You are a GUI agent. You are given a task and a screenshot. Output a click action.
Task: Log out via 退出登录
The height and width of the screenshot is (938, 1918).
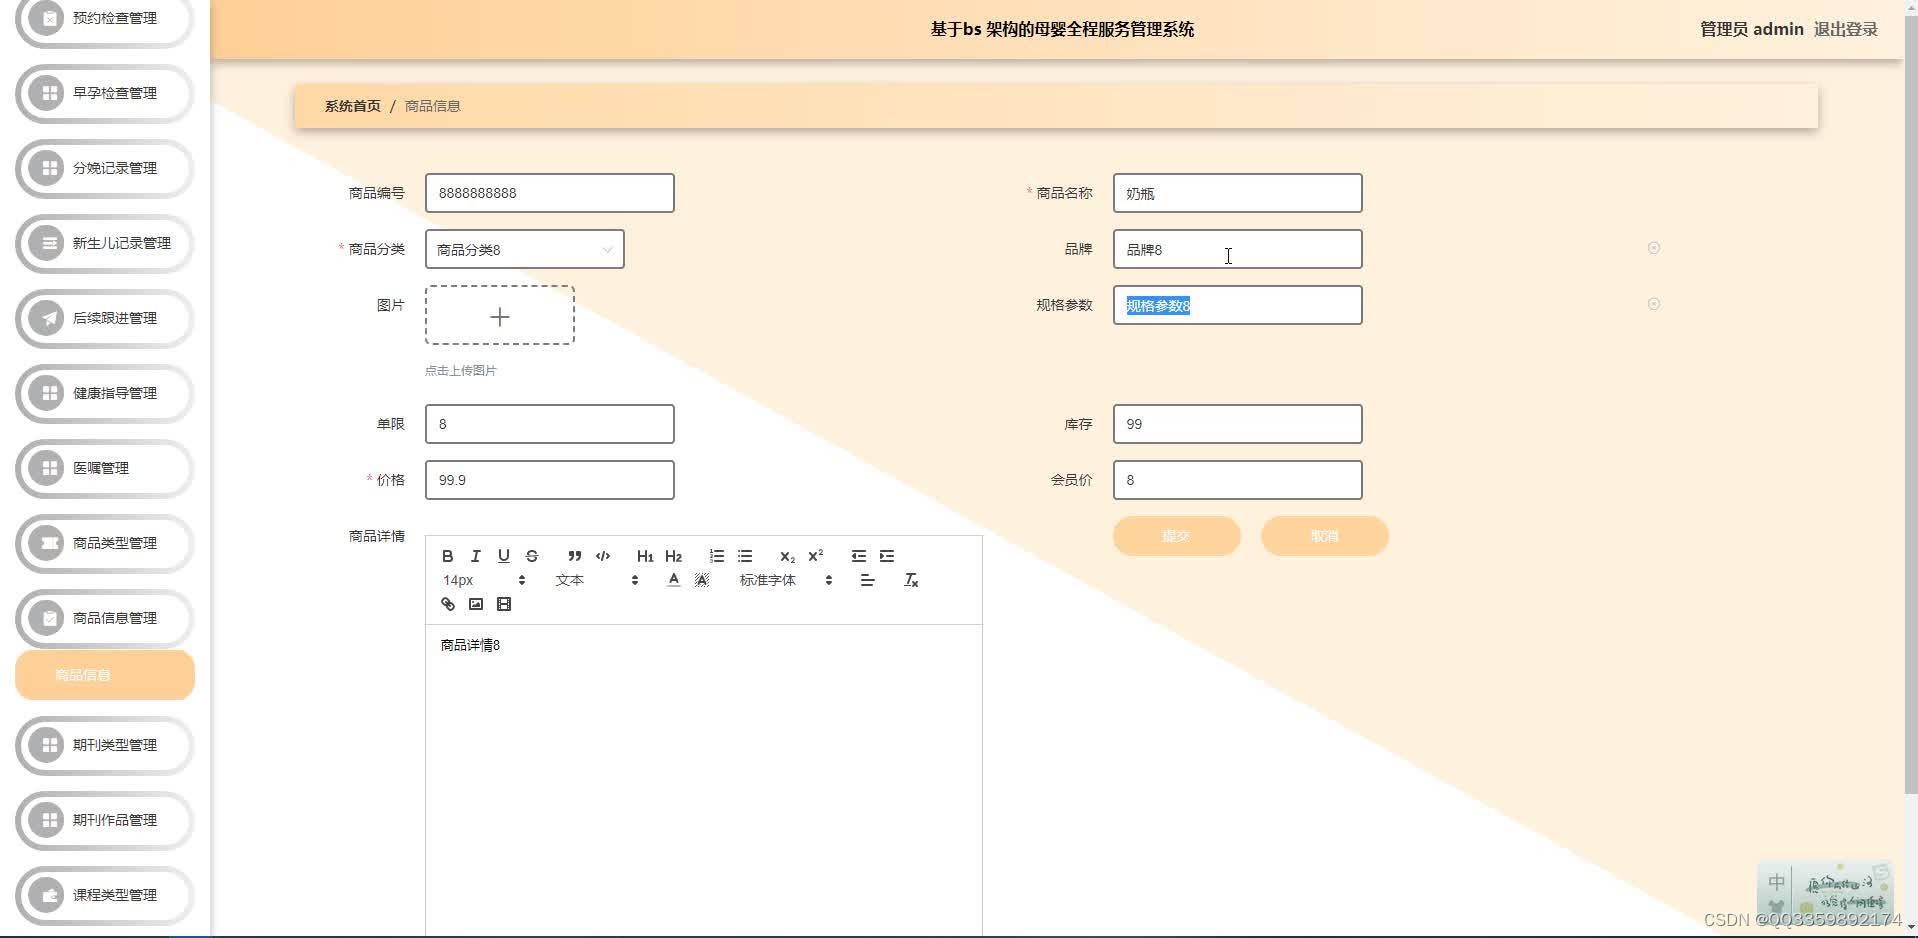[x=1846, y=29]
